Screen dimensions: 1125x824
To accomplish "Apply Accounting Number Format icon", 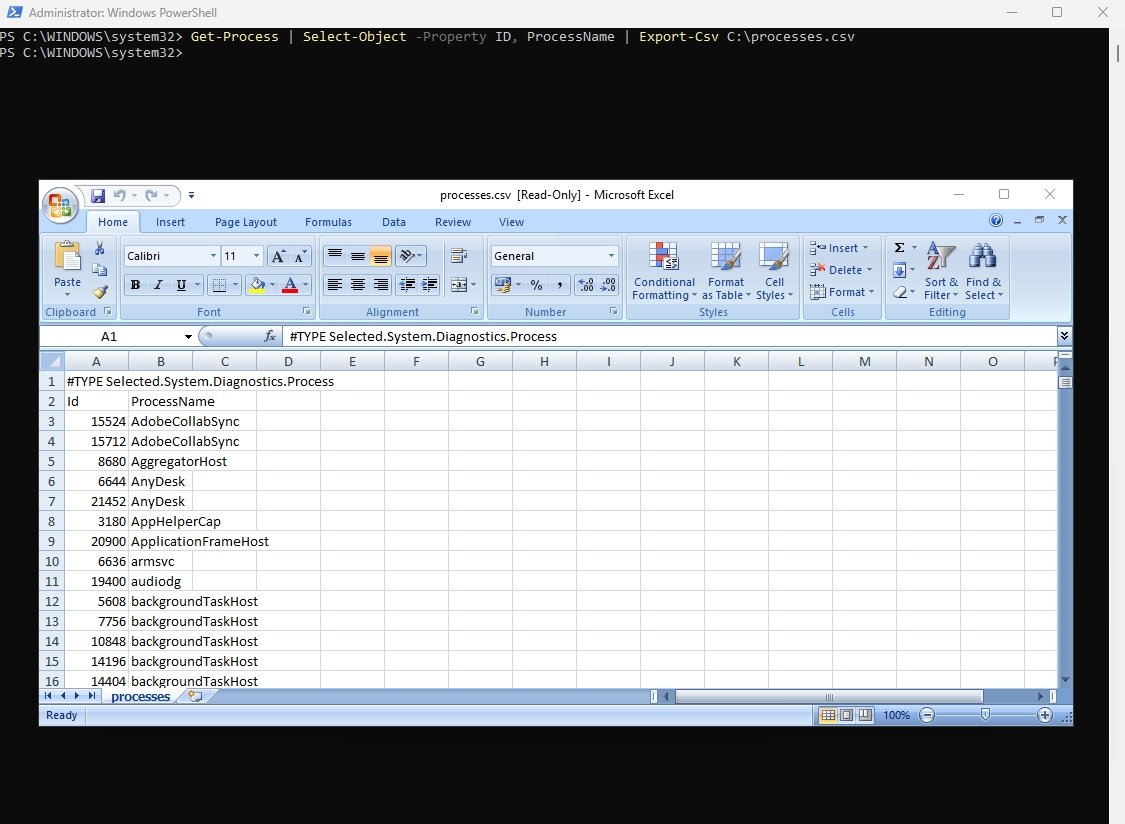I will pyautogui.click(x=503, y=285).
